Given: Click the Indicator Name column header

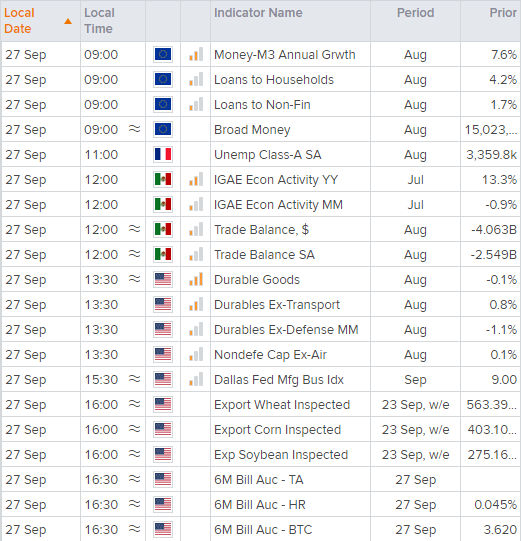Looking at the screenshot, I should pyautogui.click(x=258, y=13).
